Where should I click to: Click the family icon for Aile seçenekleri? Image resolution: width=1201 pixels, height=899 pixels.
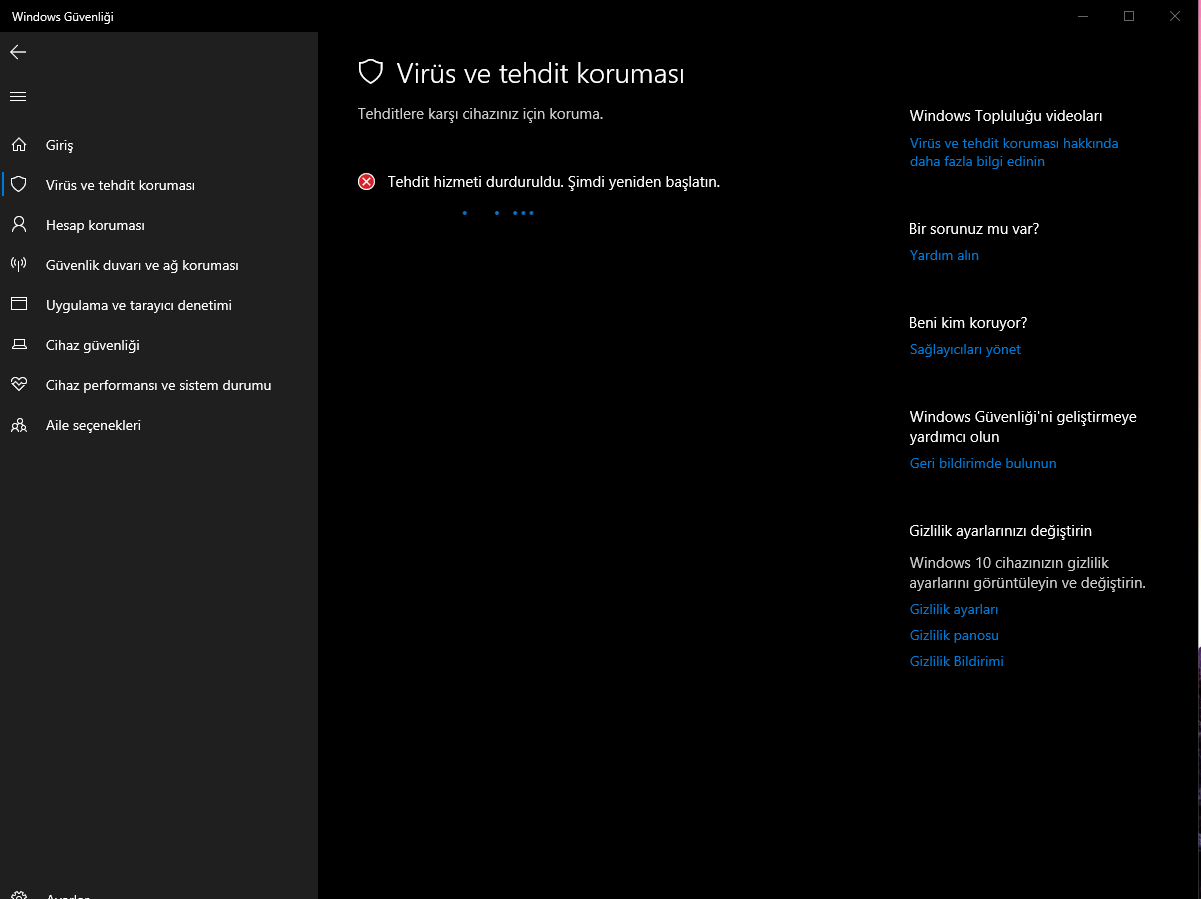[x=18, y=425]
